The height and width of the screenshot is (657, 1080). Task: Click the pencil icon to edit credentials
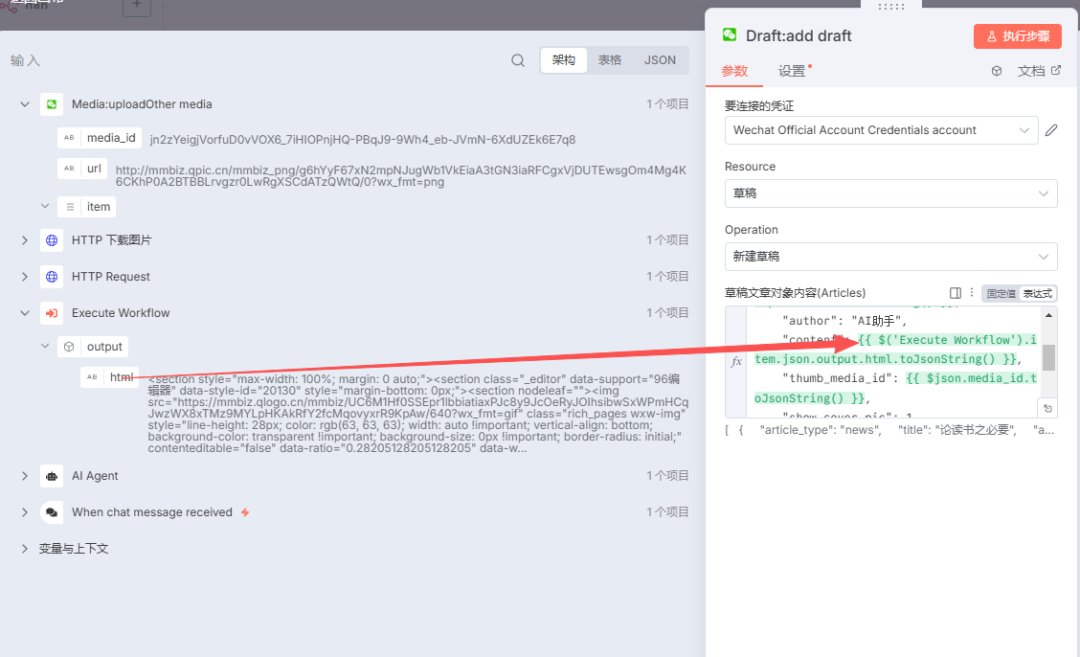tap(1051, 130)
